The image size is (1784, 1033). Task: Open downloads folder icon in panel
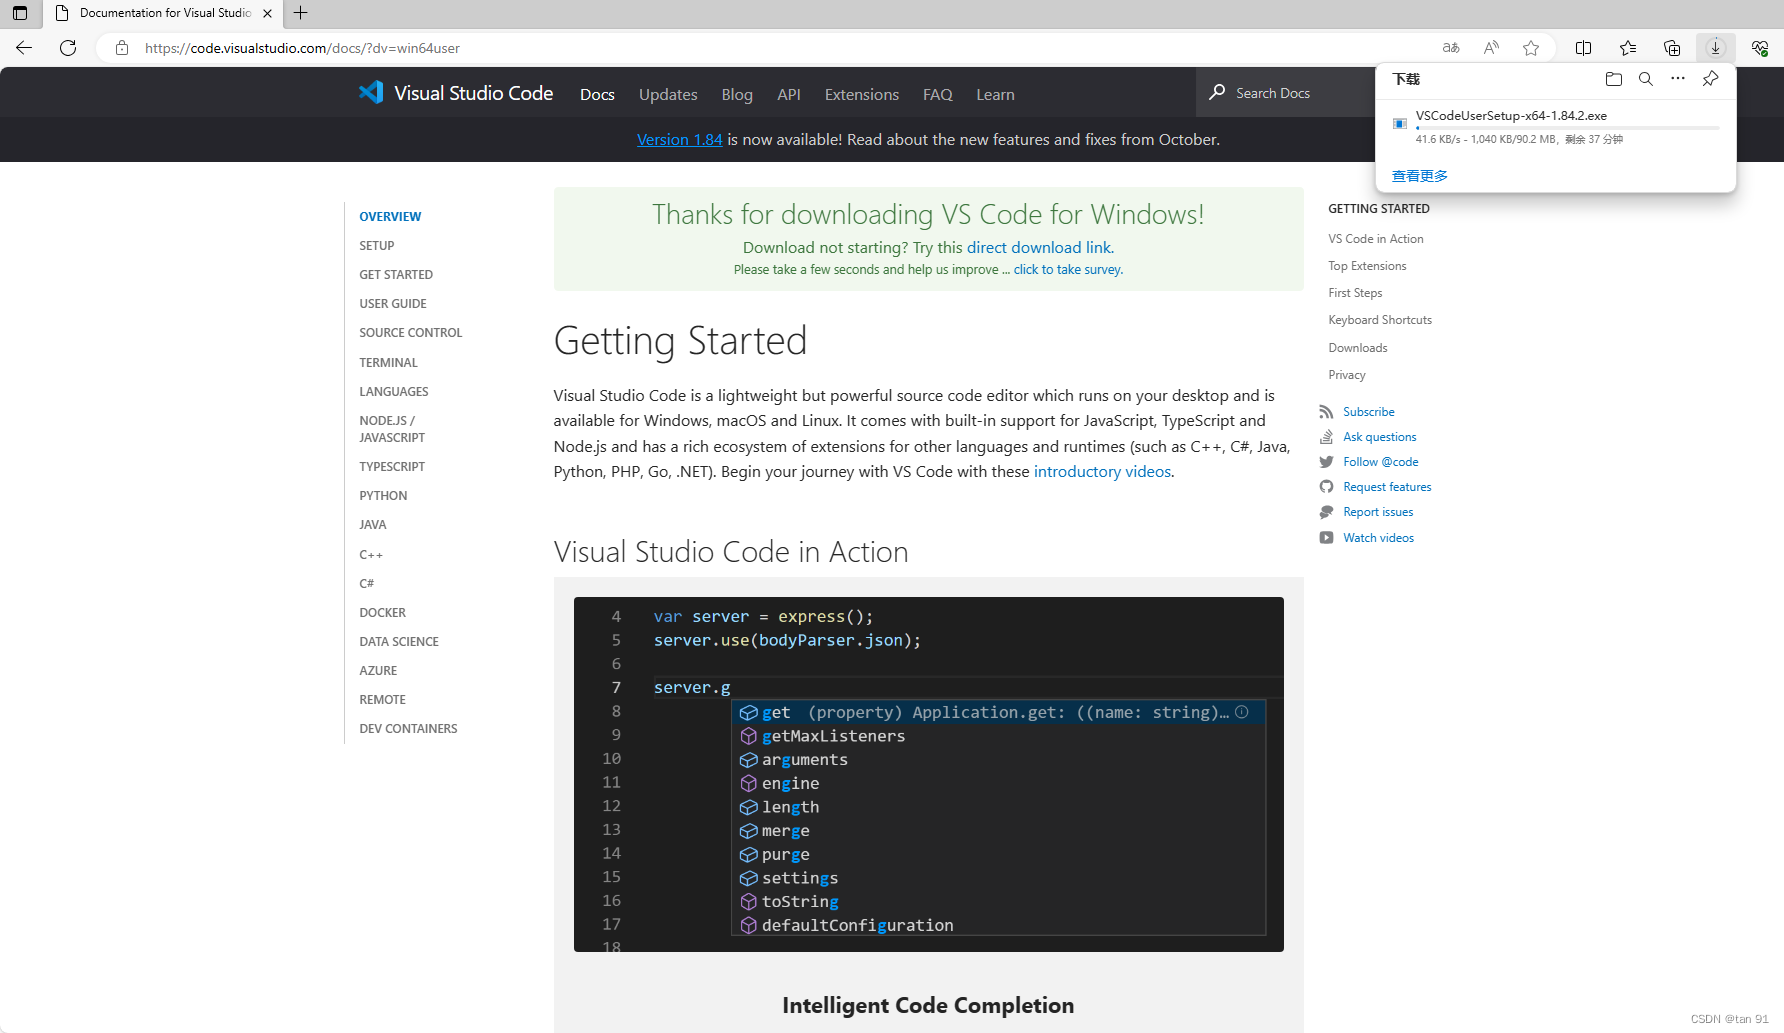tap(1614, 79)
